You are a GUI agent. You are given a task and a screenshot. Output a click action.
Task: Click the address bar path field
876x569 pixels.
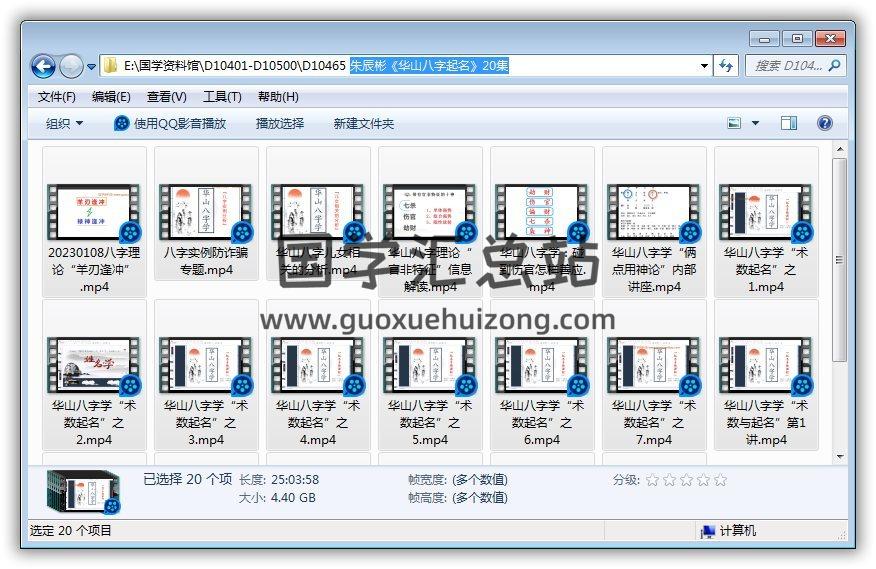(x=405, y=65)
